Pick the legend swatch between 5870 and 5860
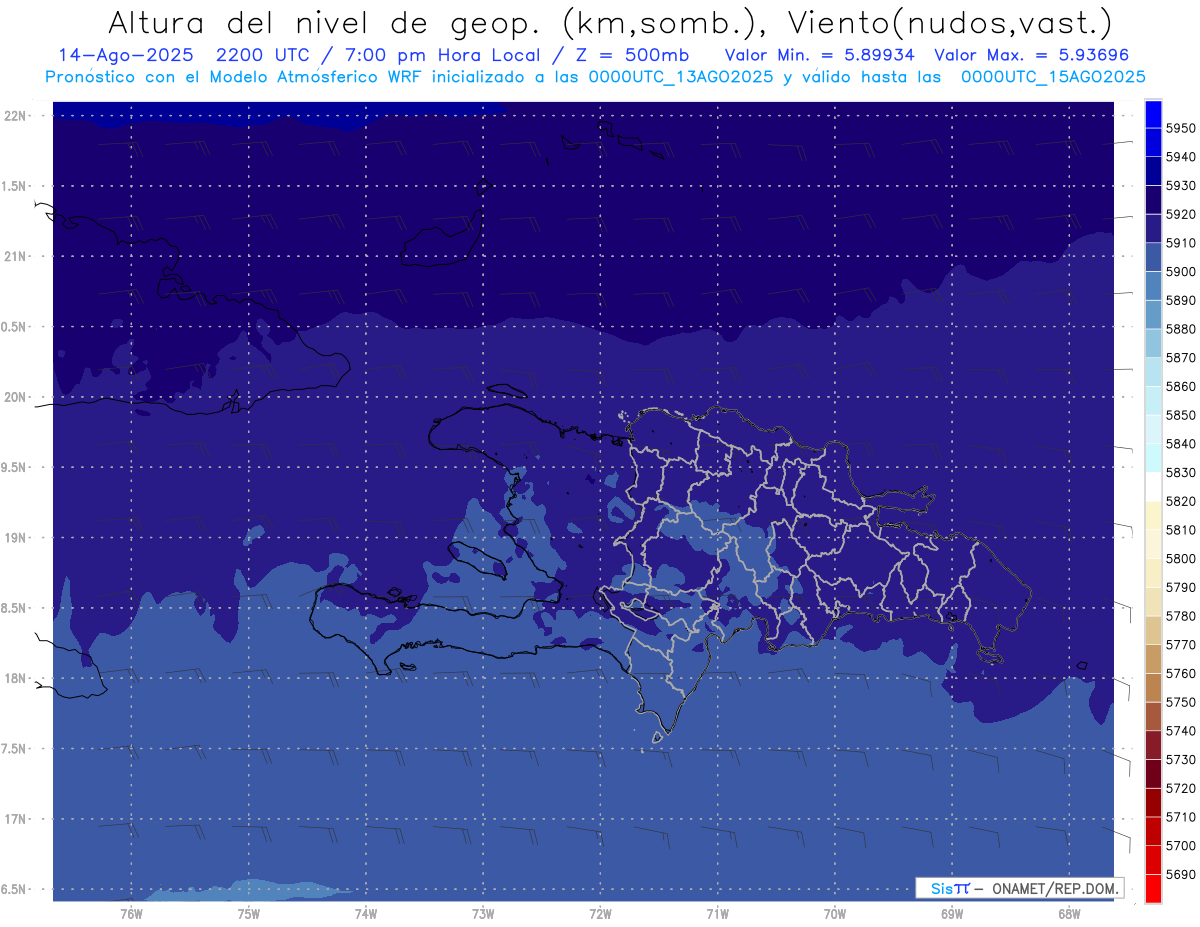Viewport: 1200px width, 927px height. [1153, 372]
